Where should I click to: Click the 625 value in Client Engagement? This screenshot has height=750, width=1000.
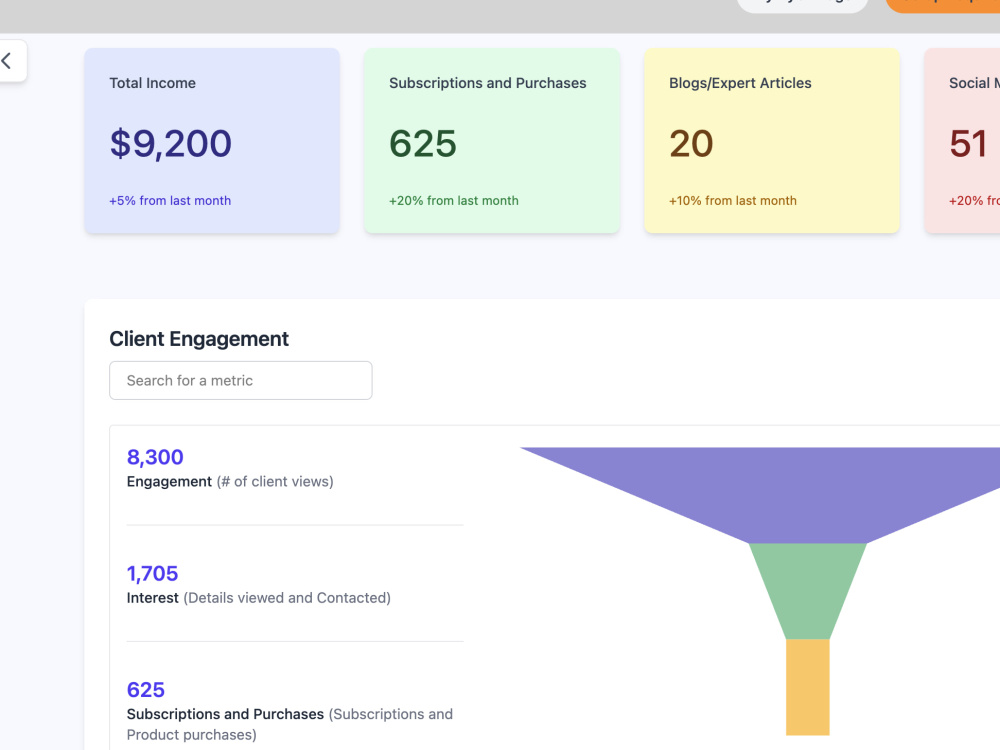[x=146, y=689]
